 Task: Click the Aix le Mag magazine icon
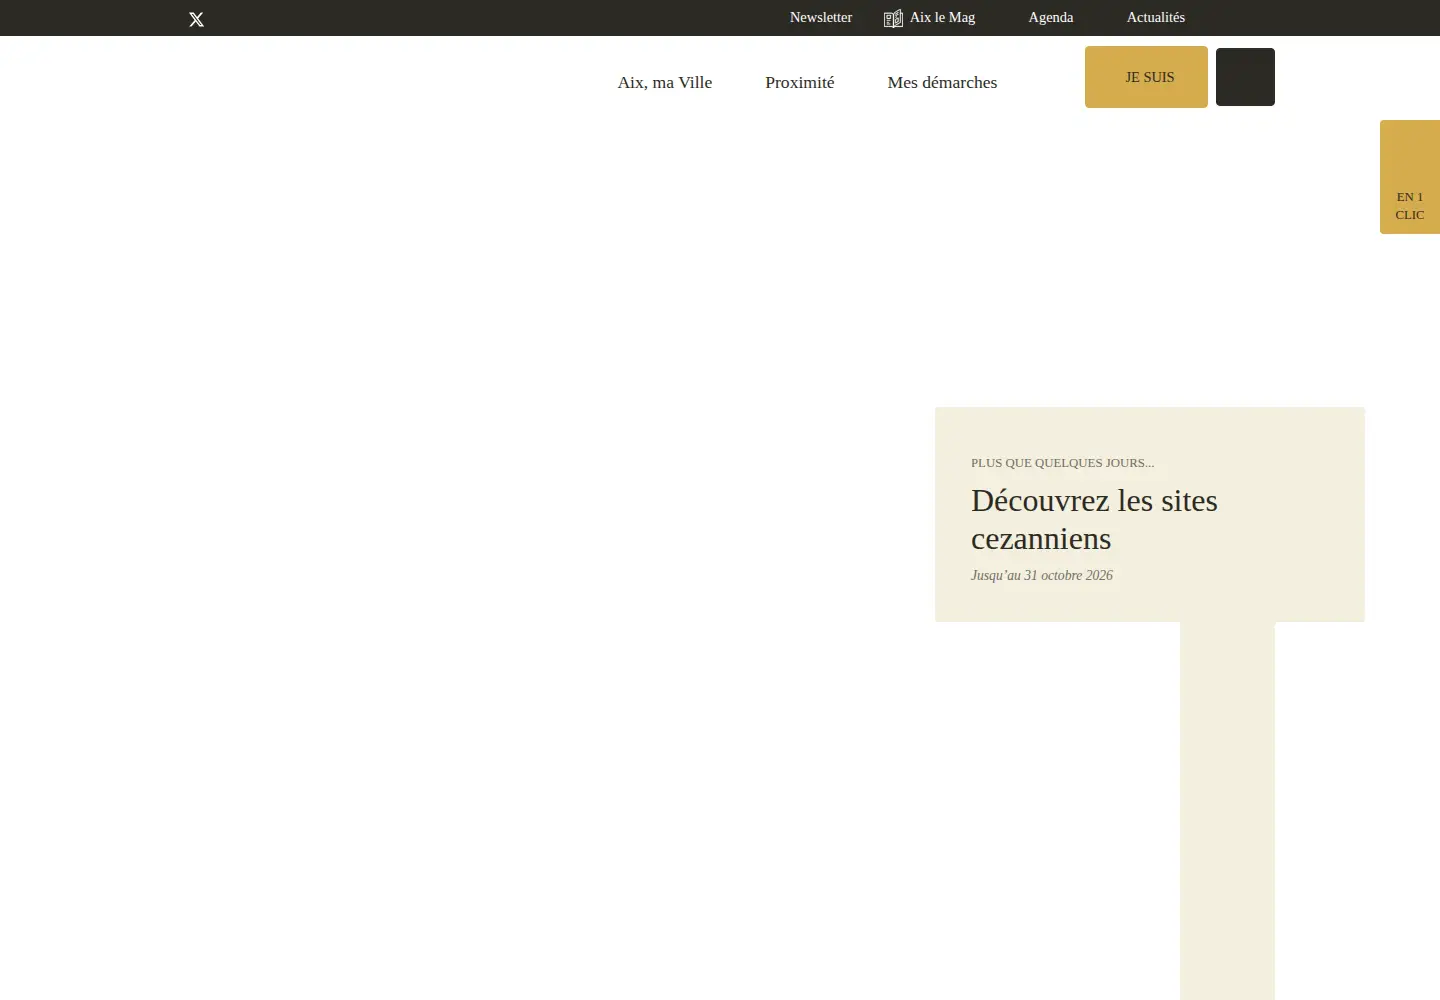point(893,18)
